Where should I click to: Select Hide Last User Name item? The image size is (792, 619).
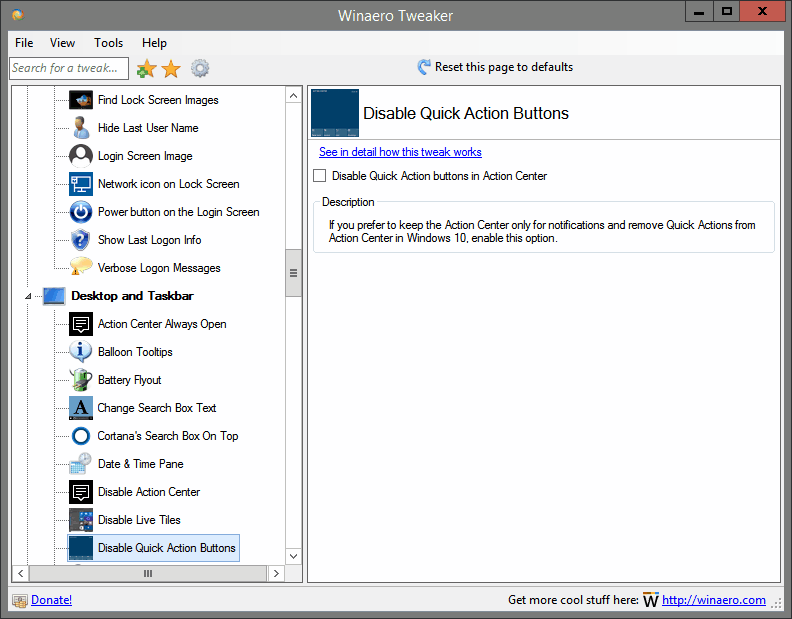pyautogui.click(x=148, y=128)
